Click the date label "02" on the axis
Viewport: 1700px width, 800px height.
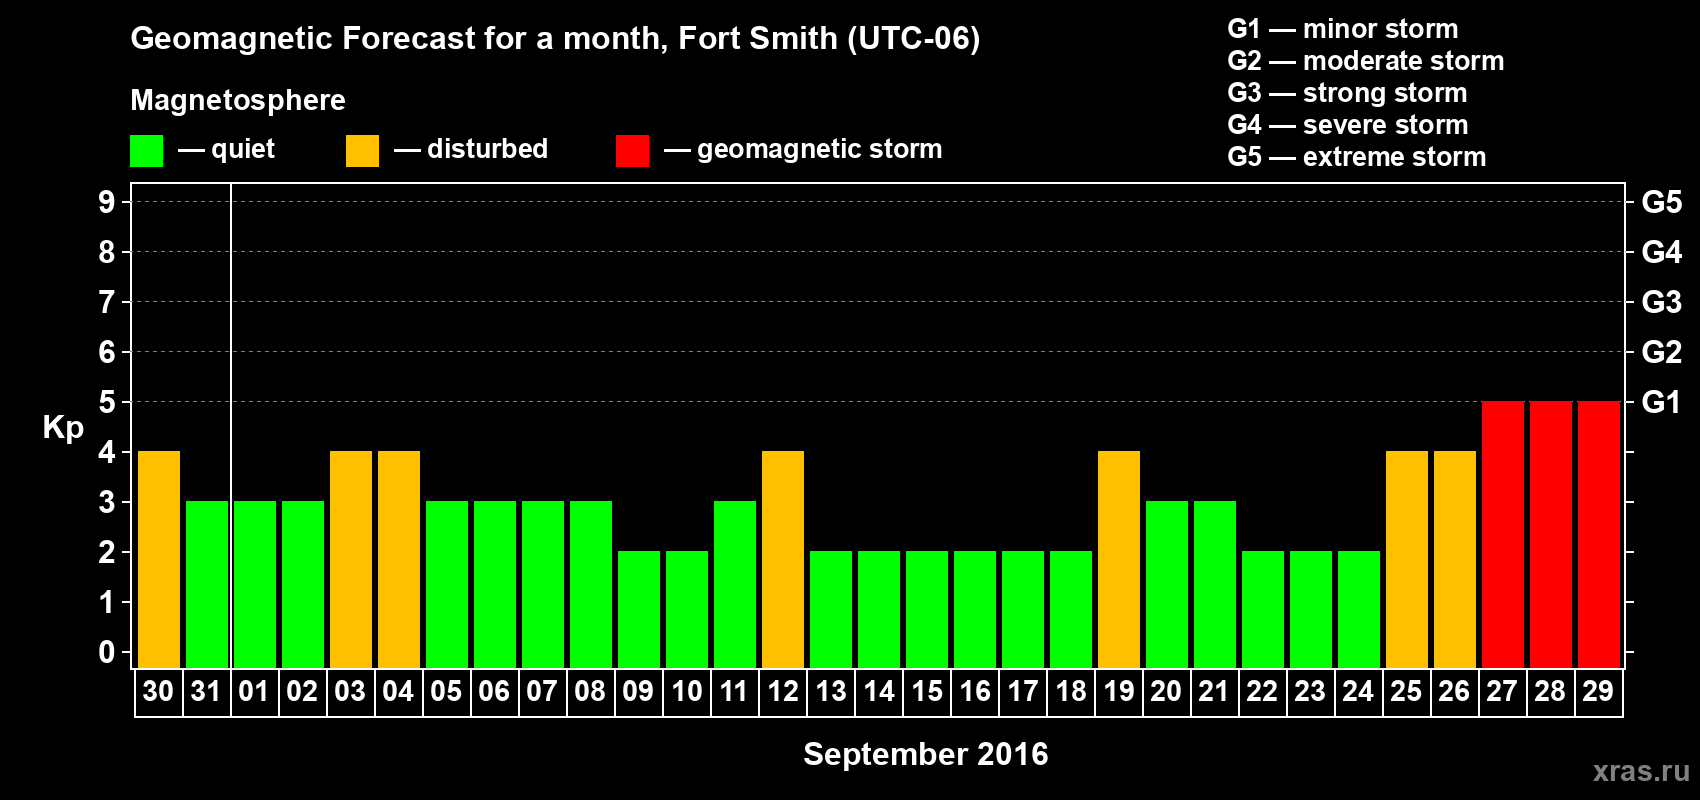302,692
